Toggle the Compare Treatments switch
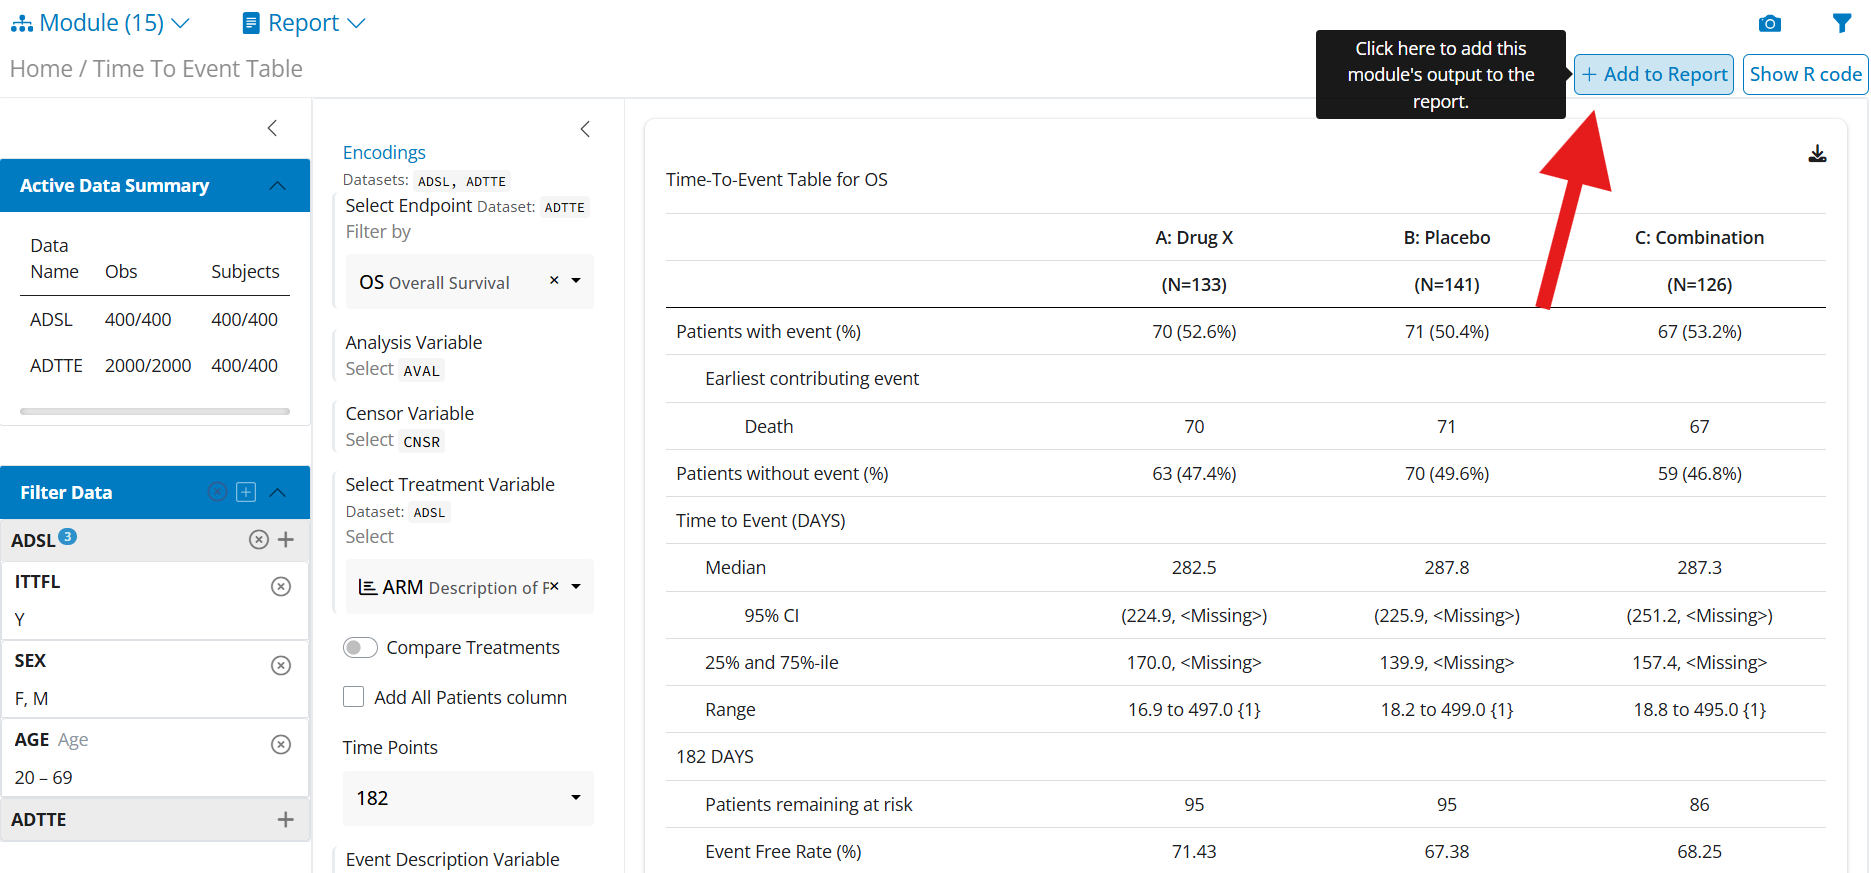Viewport: 1871px width, 873px height. tap(360, 648)
